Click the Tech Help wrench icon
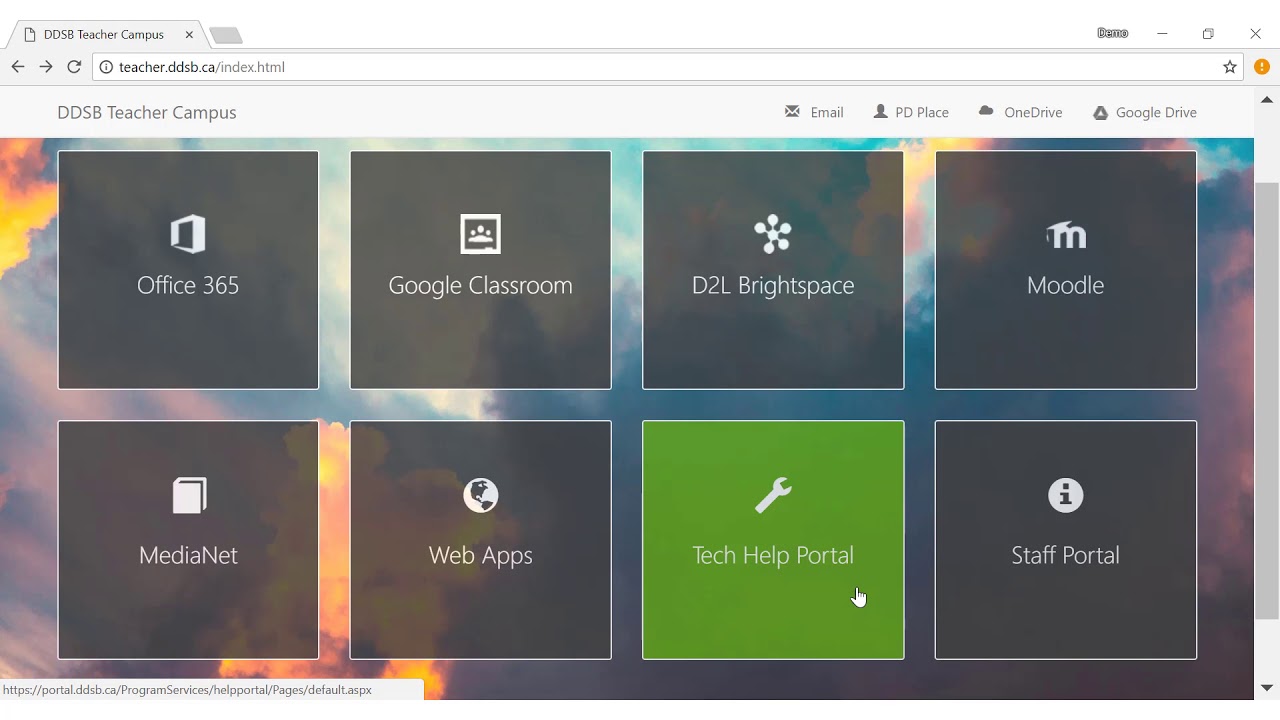Image resolution: width=1280 pixels, height=720 pixels. point(773,495)
